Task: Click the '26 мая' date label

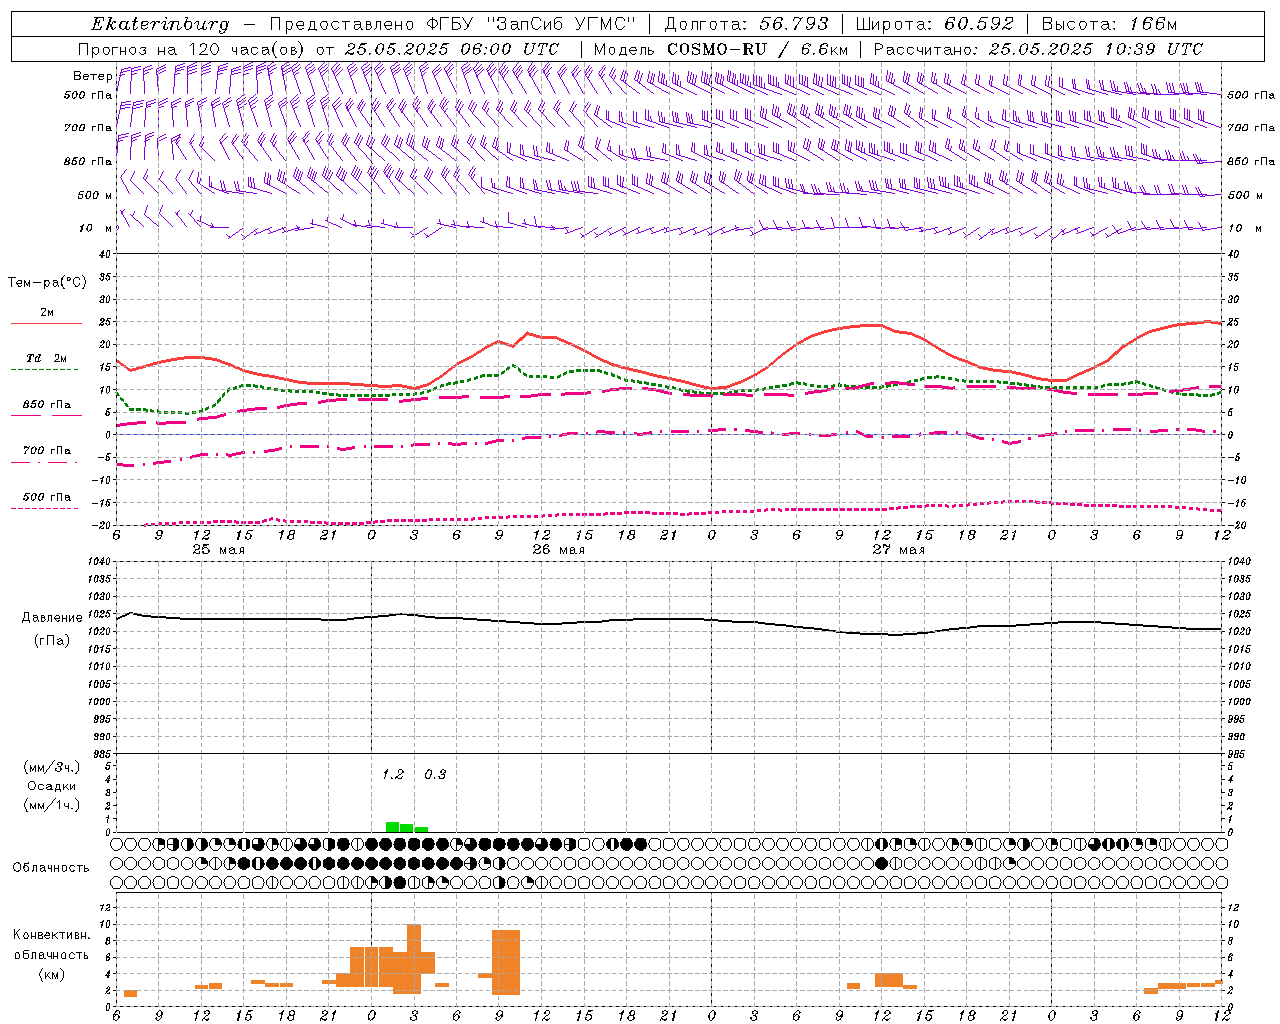Action: (x=558, y=550)
